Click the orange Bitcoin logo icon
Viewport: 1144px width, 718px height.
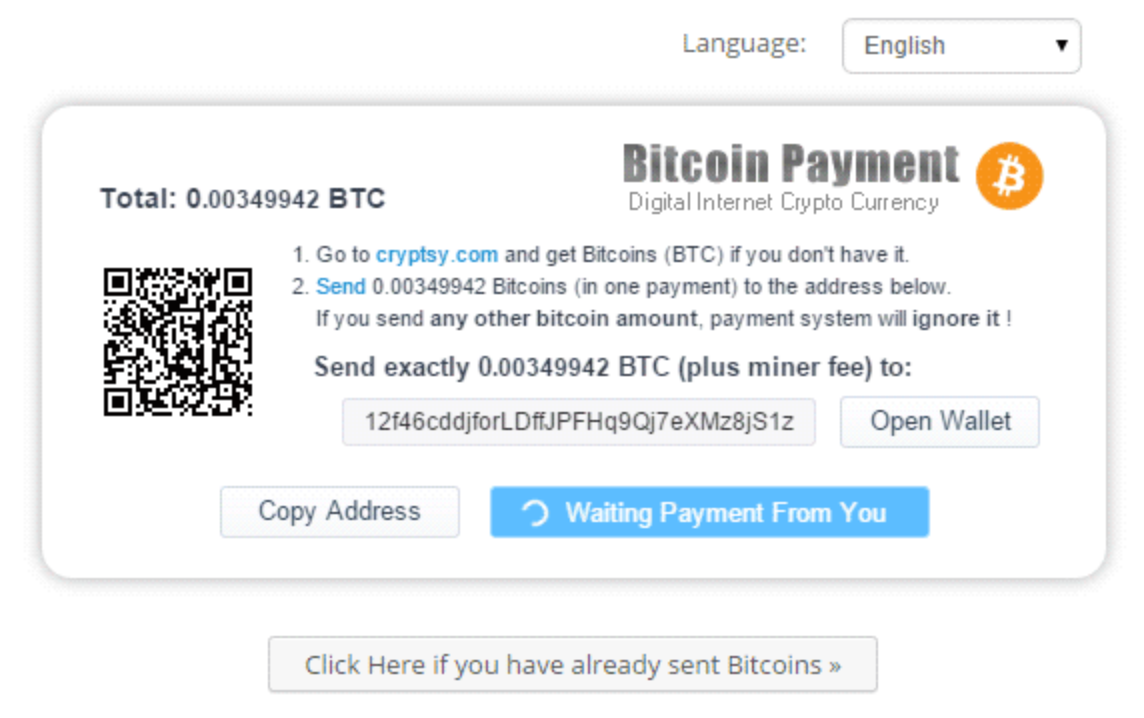(1010, 176)
